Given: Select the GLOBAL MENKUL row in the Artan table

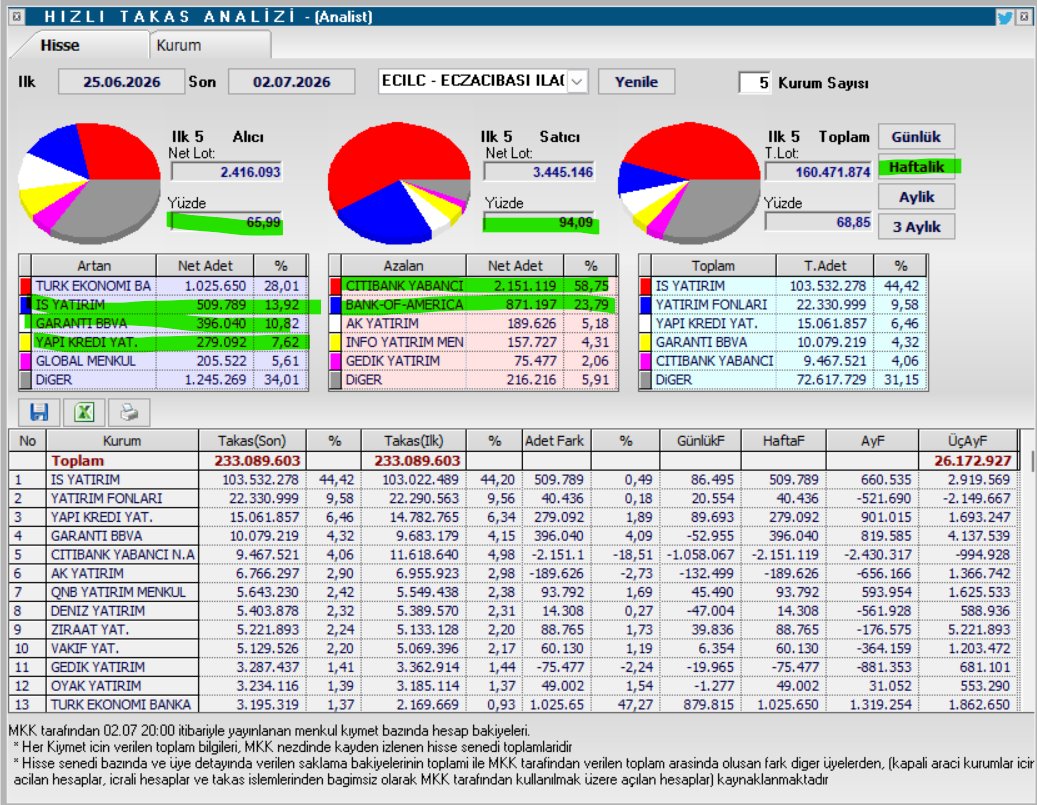Looking at the screenshot, I should pos(163,360).
